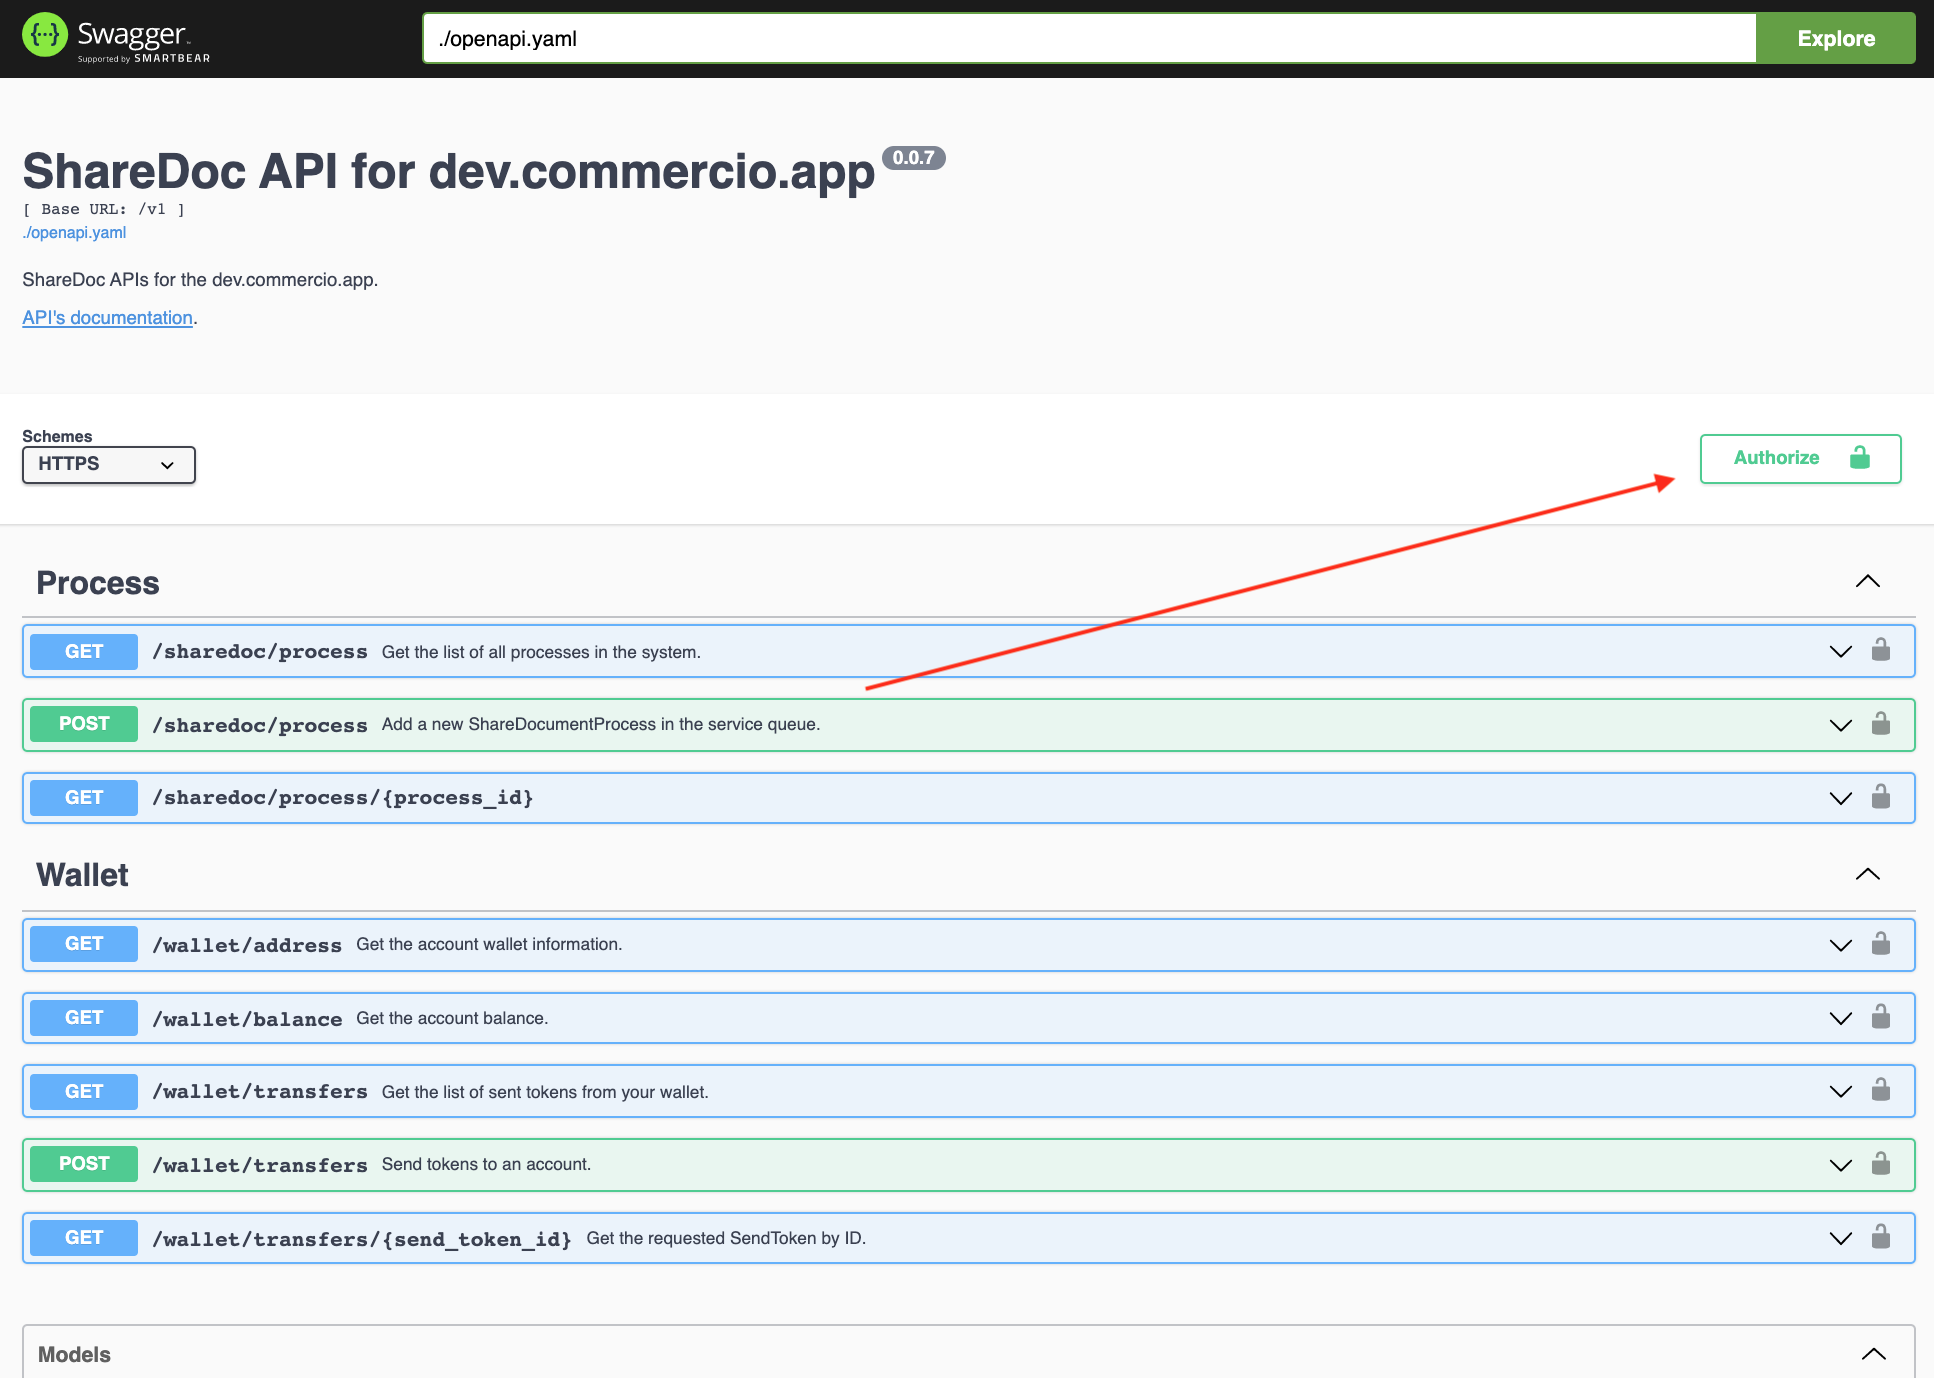Image resolution: width=1934 pixels, height=1378 pixels.
Task: Open the HTTPS schemes dropdown
Action: 108,465
